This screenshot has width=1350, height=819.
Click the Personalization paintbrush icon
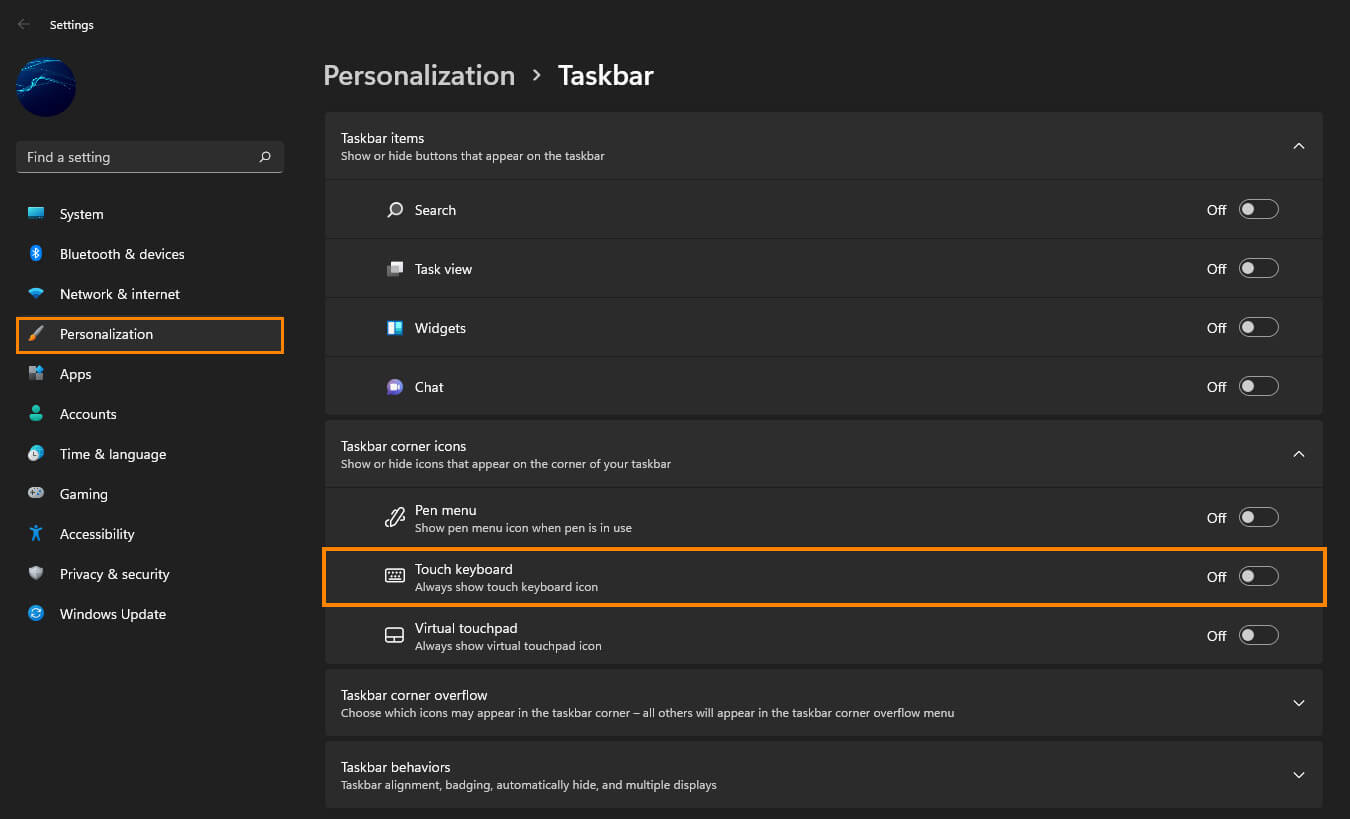click(x=36, y=334)
